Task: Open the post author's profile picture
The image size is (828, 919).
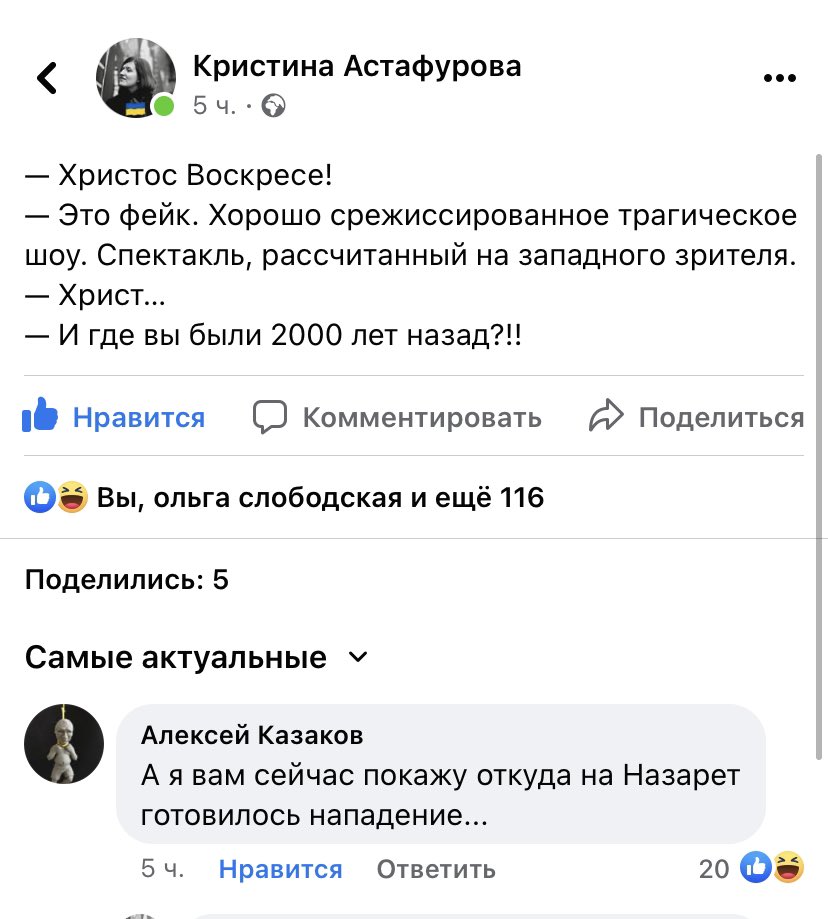Action: [x=136, y=78]
